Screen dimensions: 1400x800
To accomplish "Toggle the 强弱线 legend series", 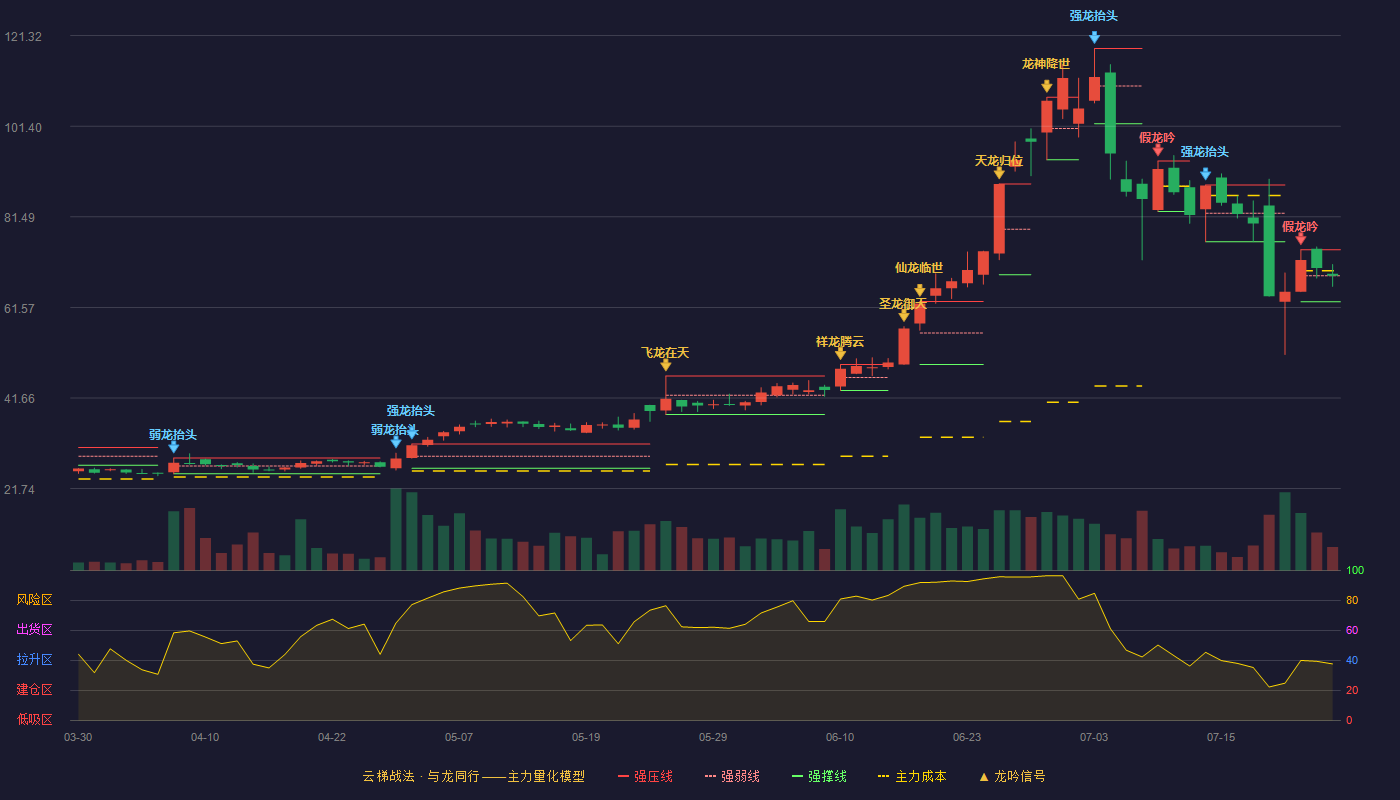I will (732, 776).
